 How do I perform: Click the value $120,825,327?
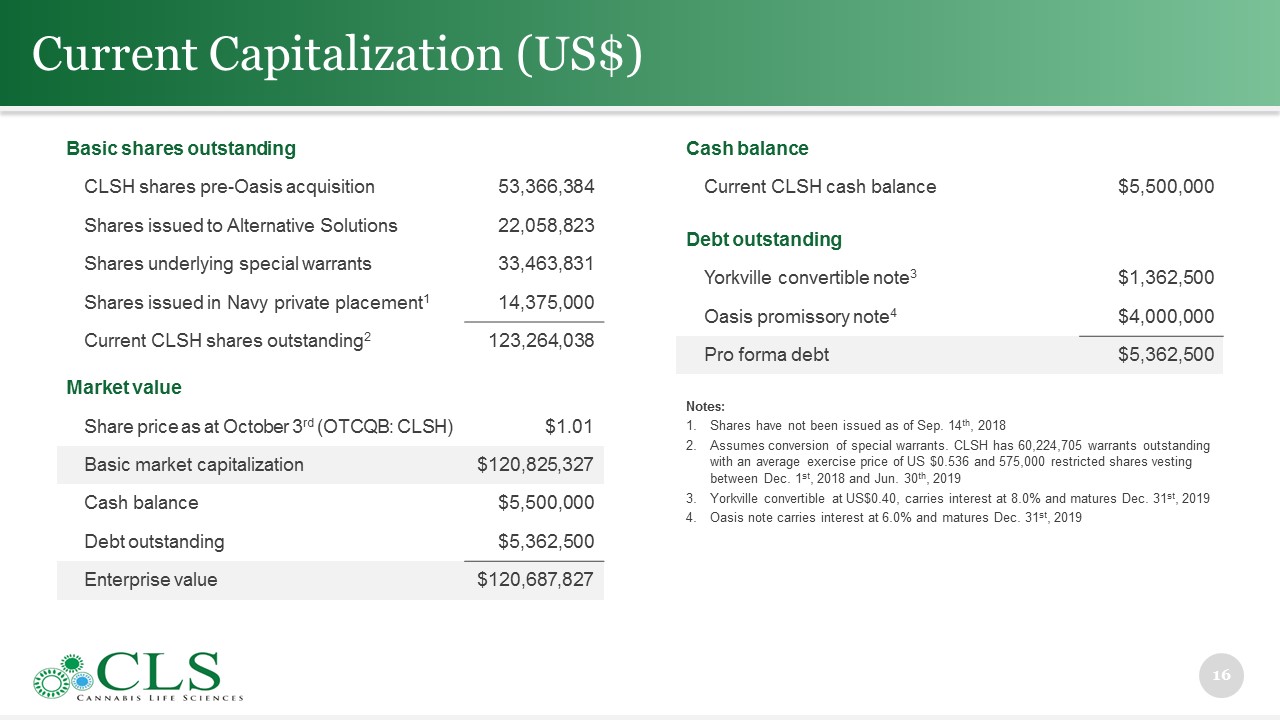point(536,464)
